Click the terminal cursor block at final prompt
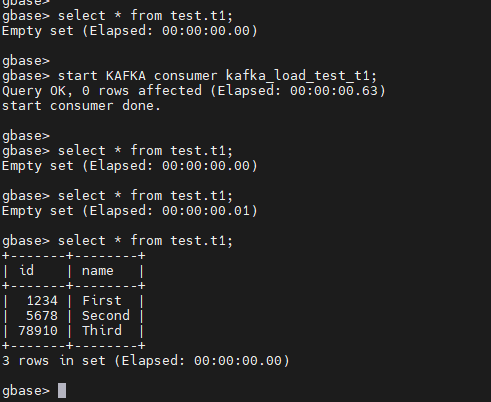This screenshot has height=402, width=491. tap(62, 390)
